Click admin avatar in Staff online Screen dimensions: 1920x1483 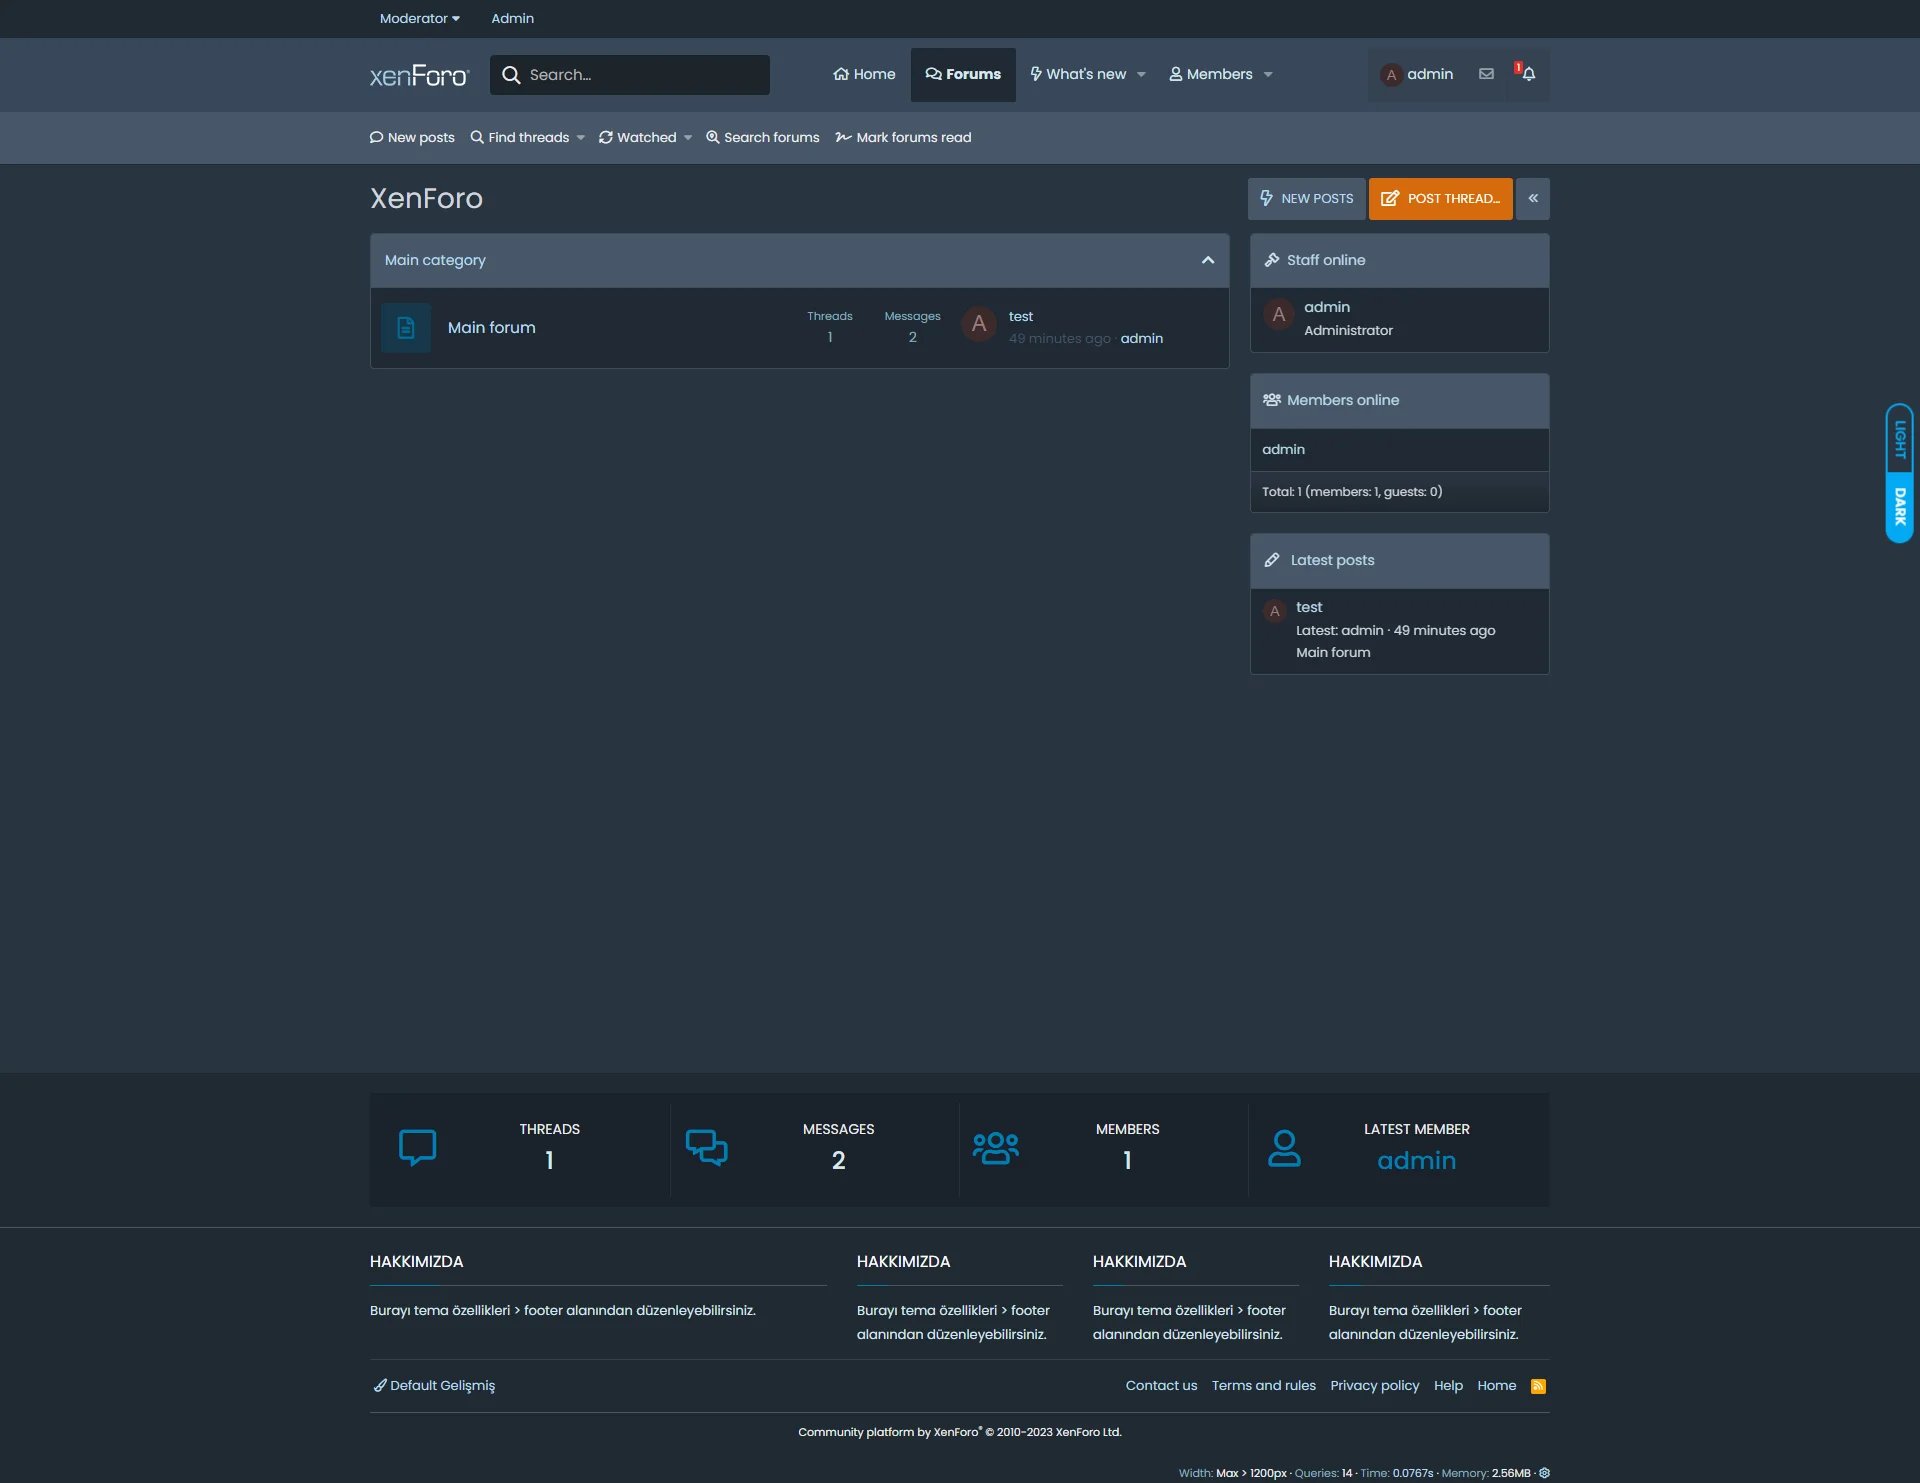click(x=1278, y=314)
